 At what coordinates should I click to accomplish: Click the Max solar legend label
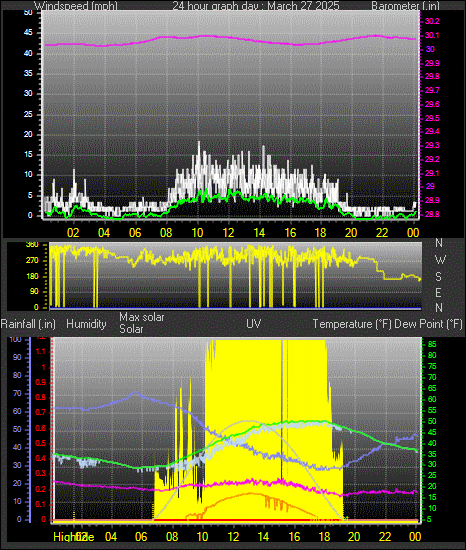pos(142,317)
